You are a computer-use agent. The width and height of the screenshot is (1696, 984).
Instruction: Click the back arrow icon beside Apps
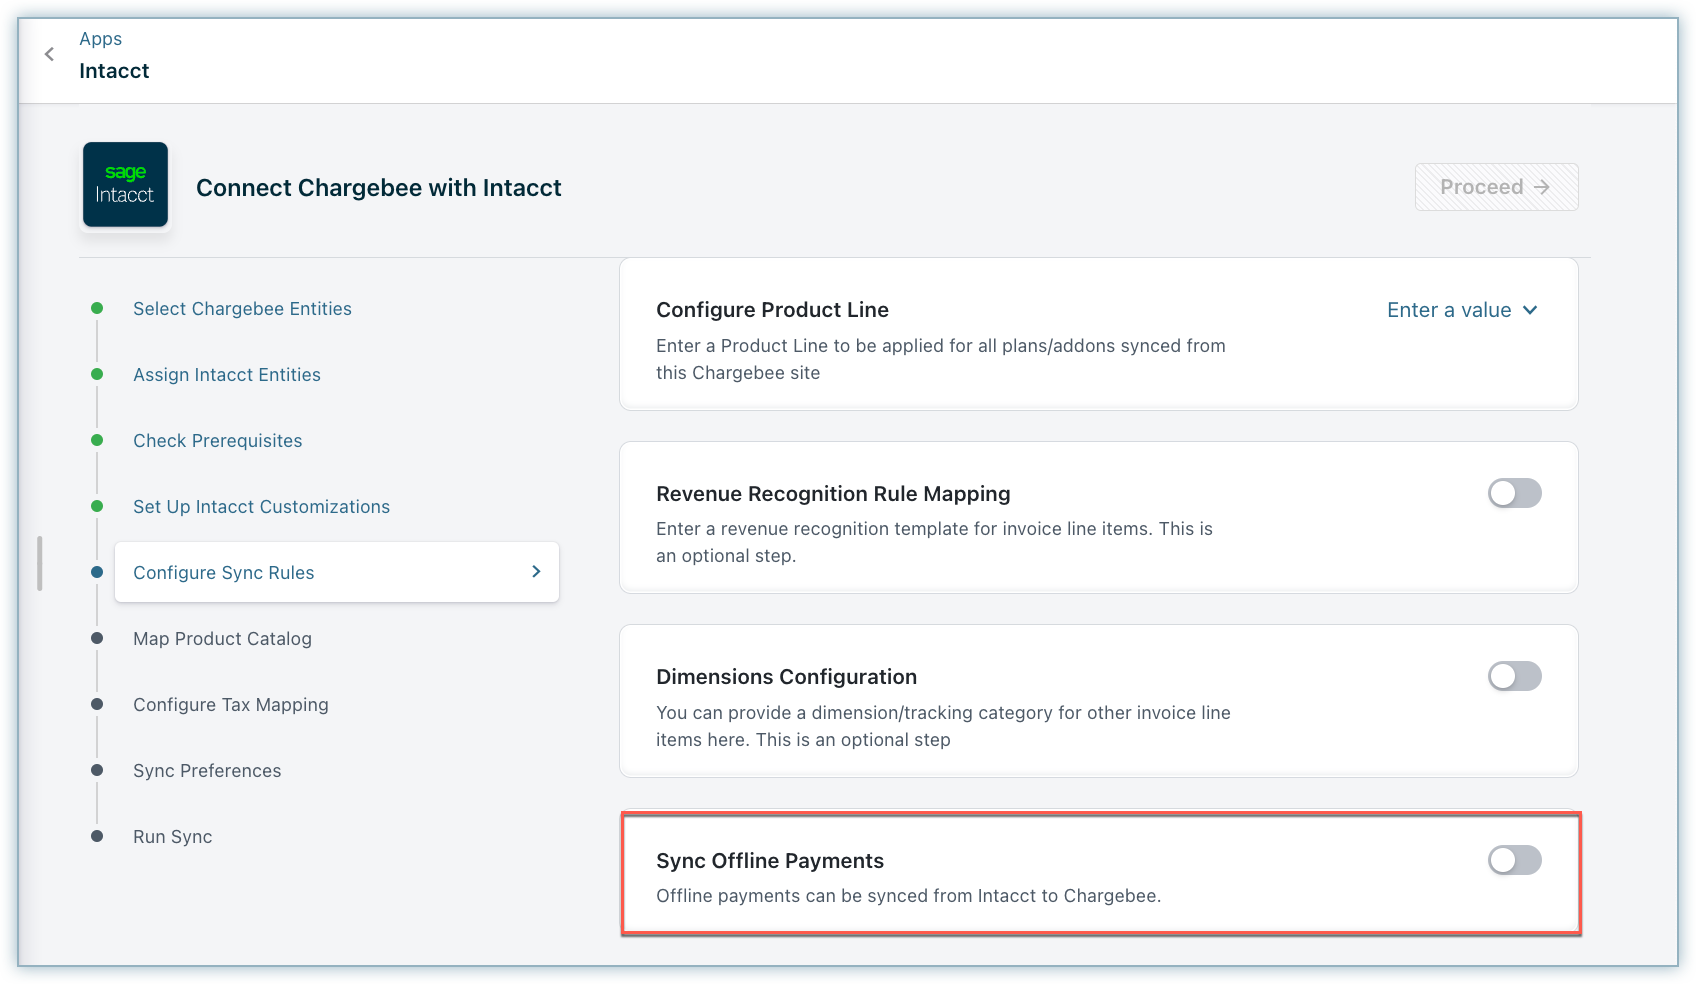[x=49, y=54]
